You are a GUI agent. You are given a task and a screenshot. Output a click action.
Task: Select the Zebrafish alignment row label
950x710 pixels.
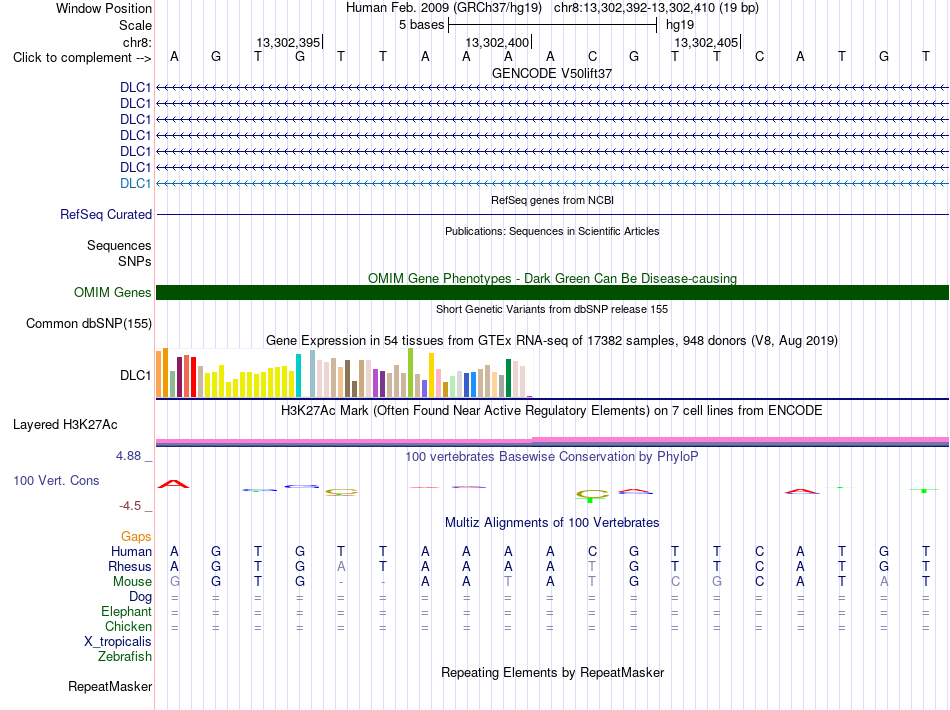click(125, 656)
